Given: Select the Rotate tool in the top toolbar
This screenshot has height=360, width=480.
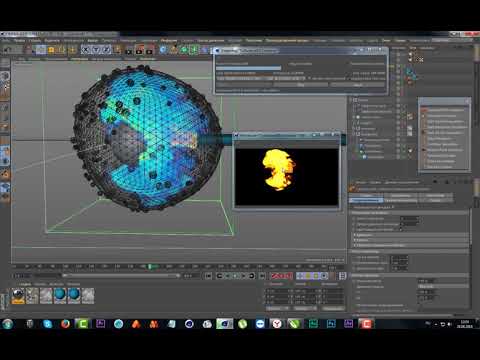Looking at the screenshot, I should pyautogui.click(x=72, y=50).
